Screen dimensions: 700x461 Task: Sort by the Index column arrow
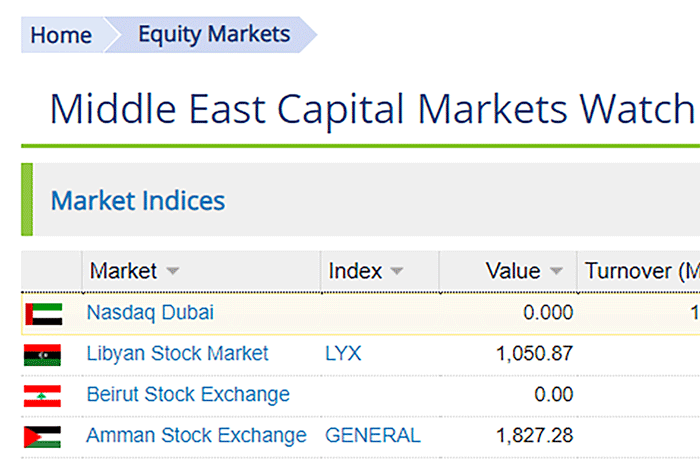(x=396, y=271)
